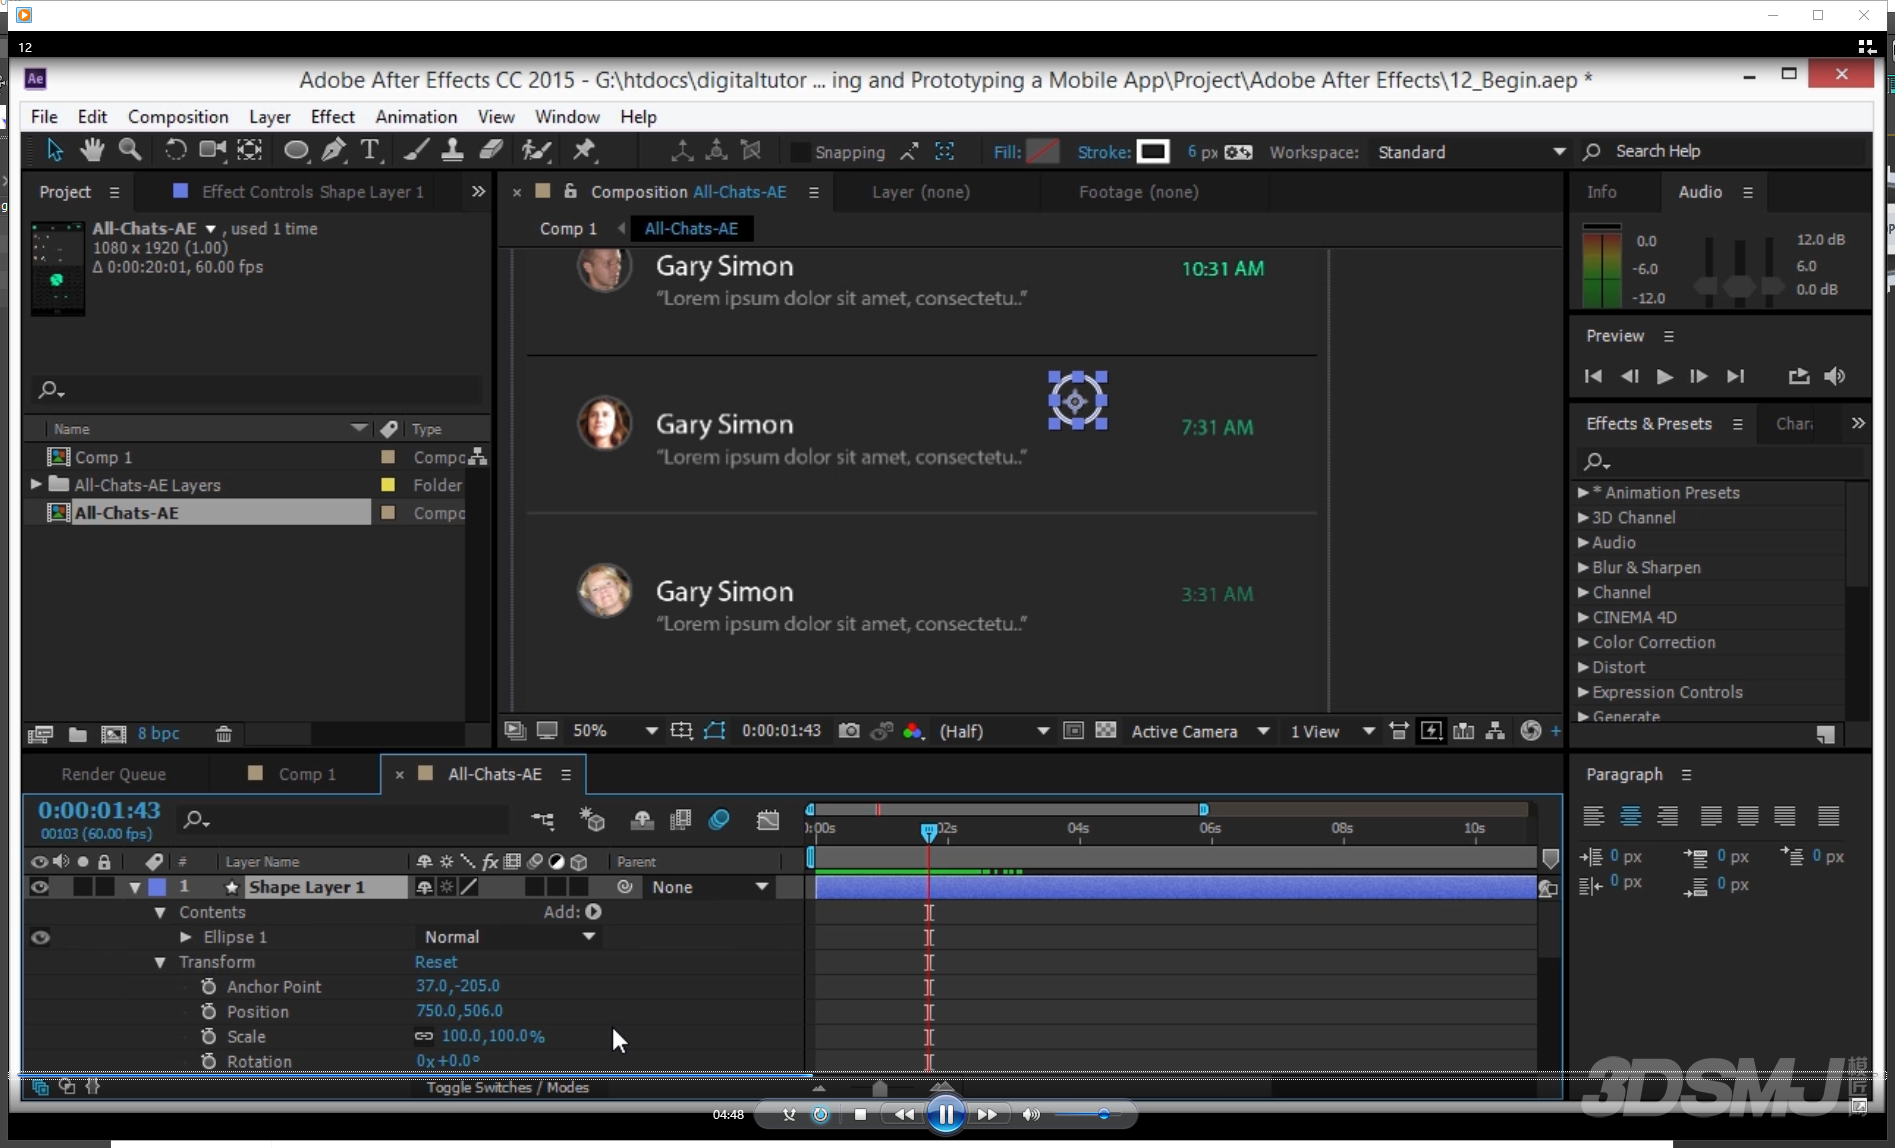Click the Fill color swatch
Viewport: 1895px width, 1148px height.
pyautogui.click(x=1043, y=152)
